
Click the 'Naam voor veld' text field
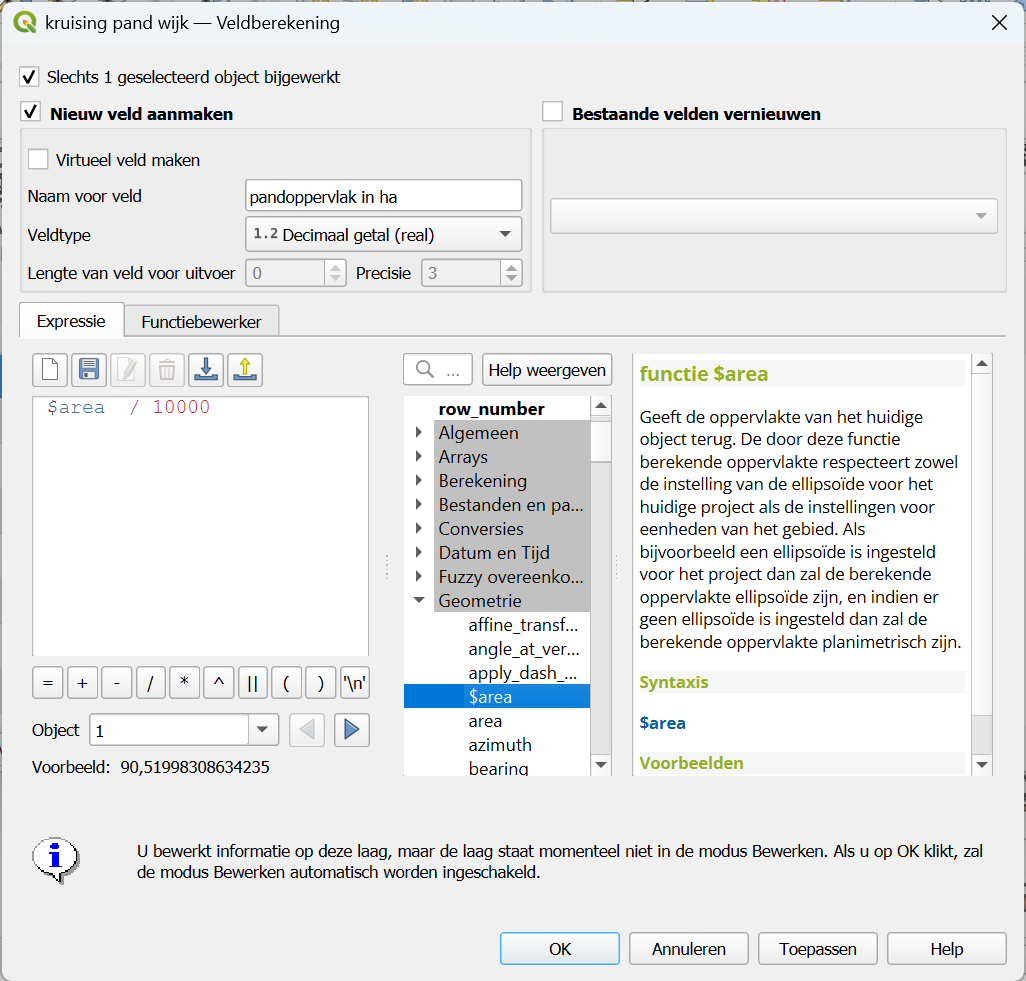pos(383,196)
